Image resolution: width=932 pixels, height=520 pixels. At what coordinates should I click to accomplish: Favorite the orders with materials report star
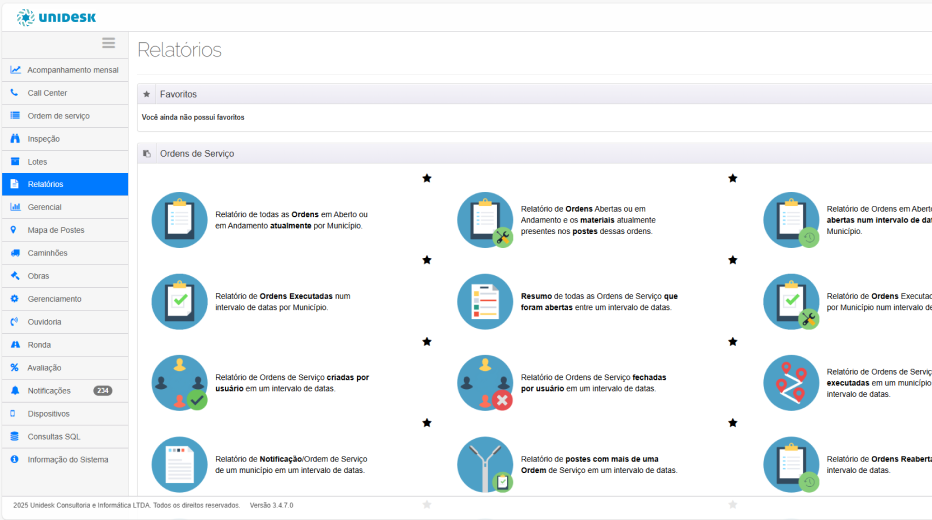tap(733, 178)
